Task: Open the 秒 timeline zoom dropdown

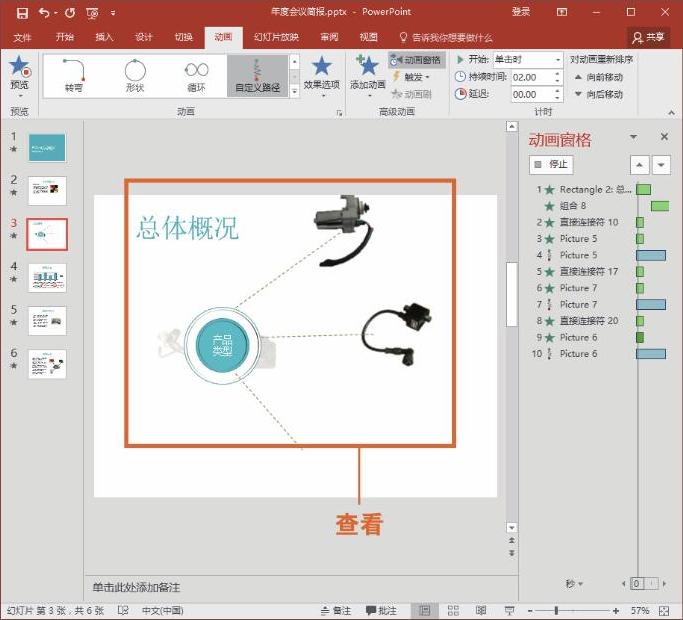Action: click(x=574, y=584)
